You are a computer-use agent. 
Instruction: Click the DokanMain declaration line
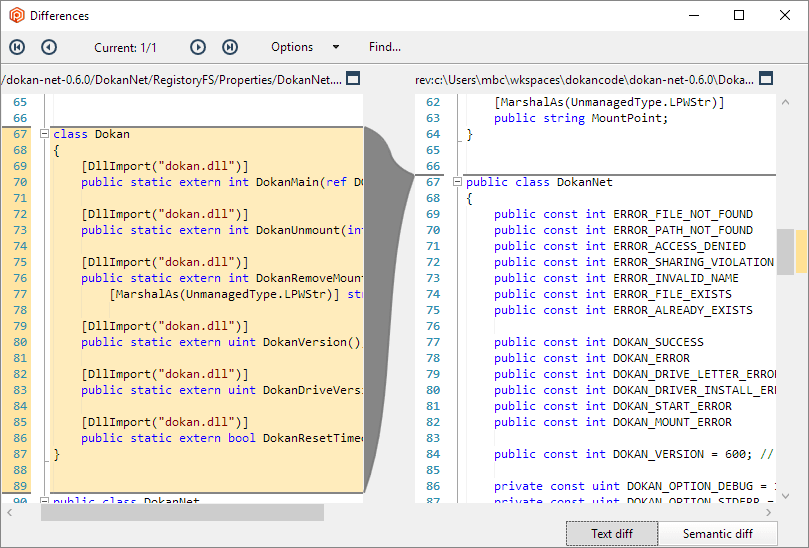pyautogui.click(x=222, y=182)
